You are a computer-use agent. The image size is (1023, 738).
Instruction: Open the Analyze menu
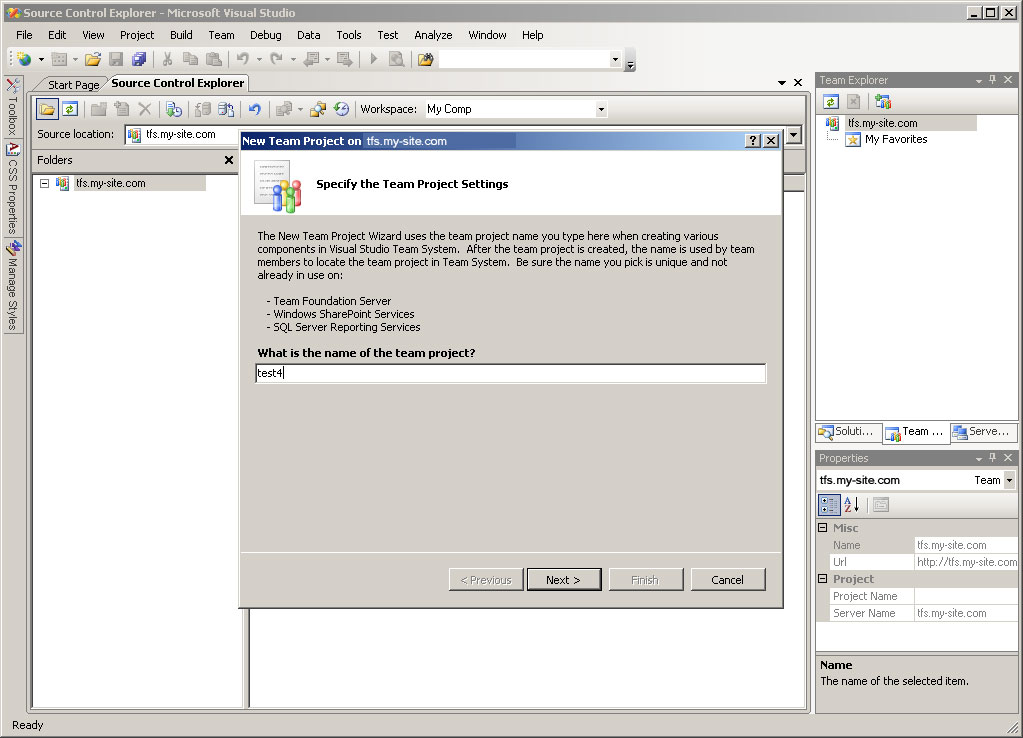tap(433, 35)
